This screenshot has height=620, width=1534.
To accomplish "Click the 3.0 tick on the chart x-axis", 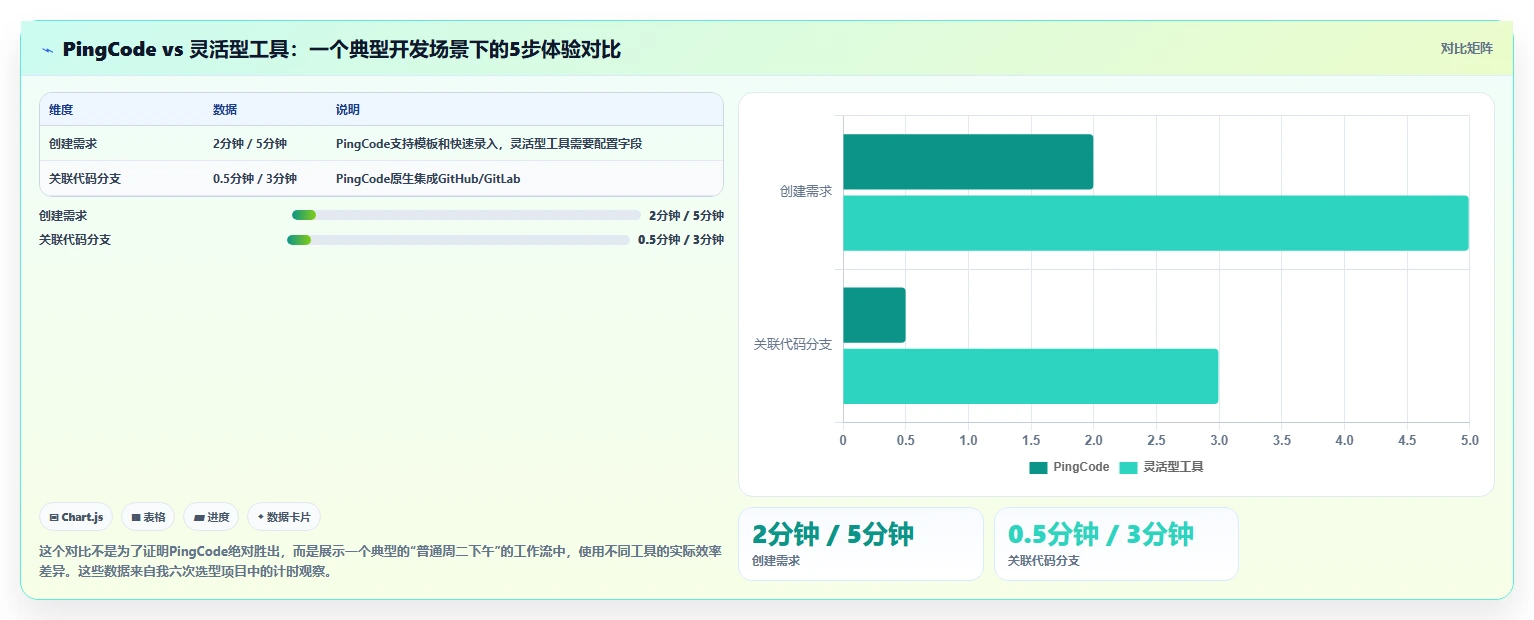I will pos(1219,440).
